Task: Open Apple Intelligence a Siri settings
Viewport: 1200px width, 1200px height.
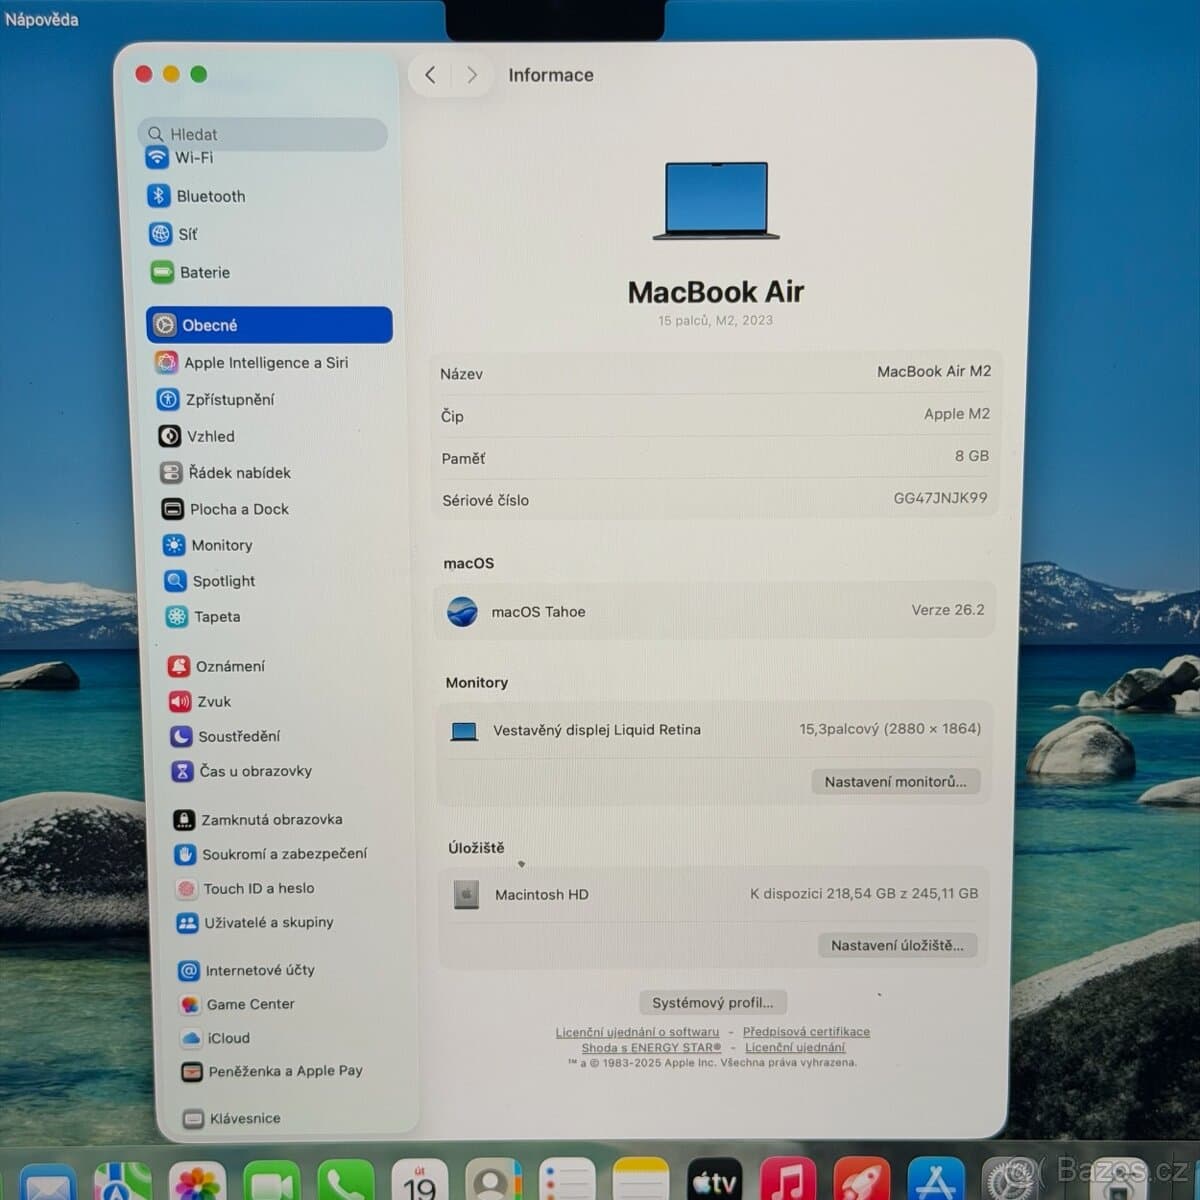Action: (251, 363)
